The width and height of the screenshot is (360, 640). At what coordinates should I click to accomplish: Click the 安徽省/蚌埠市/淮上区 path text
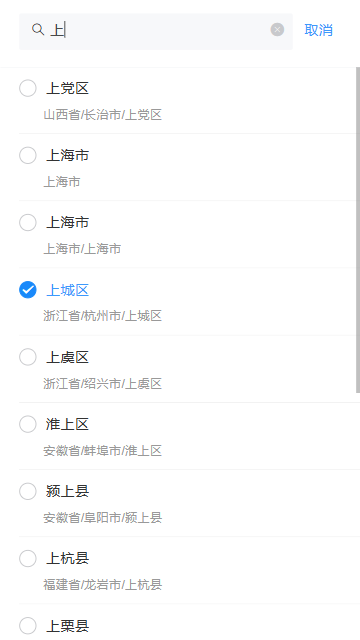pos(102,451)
